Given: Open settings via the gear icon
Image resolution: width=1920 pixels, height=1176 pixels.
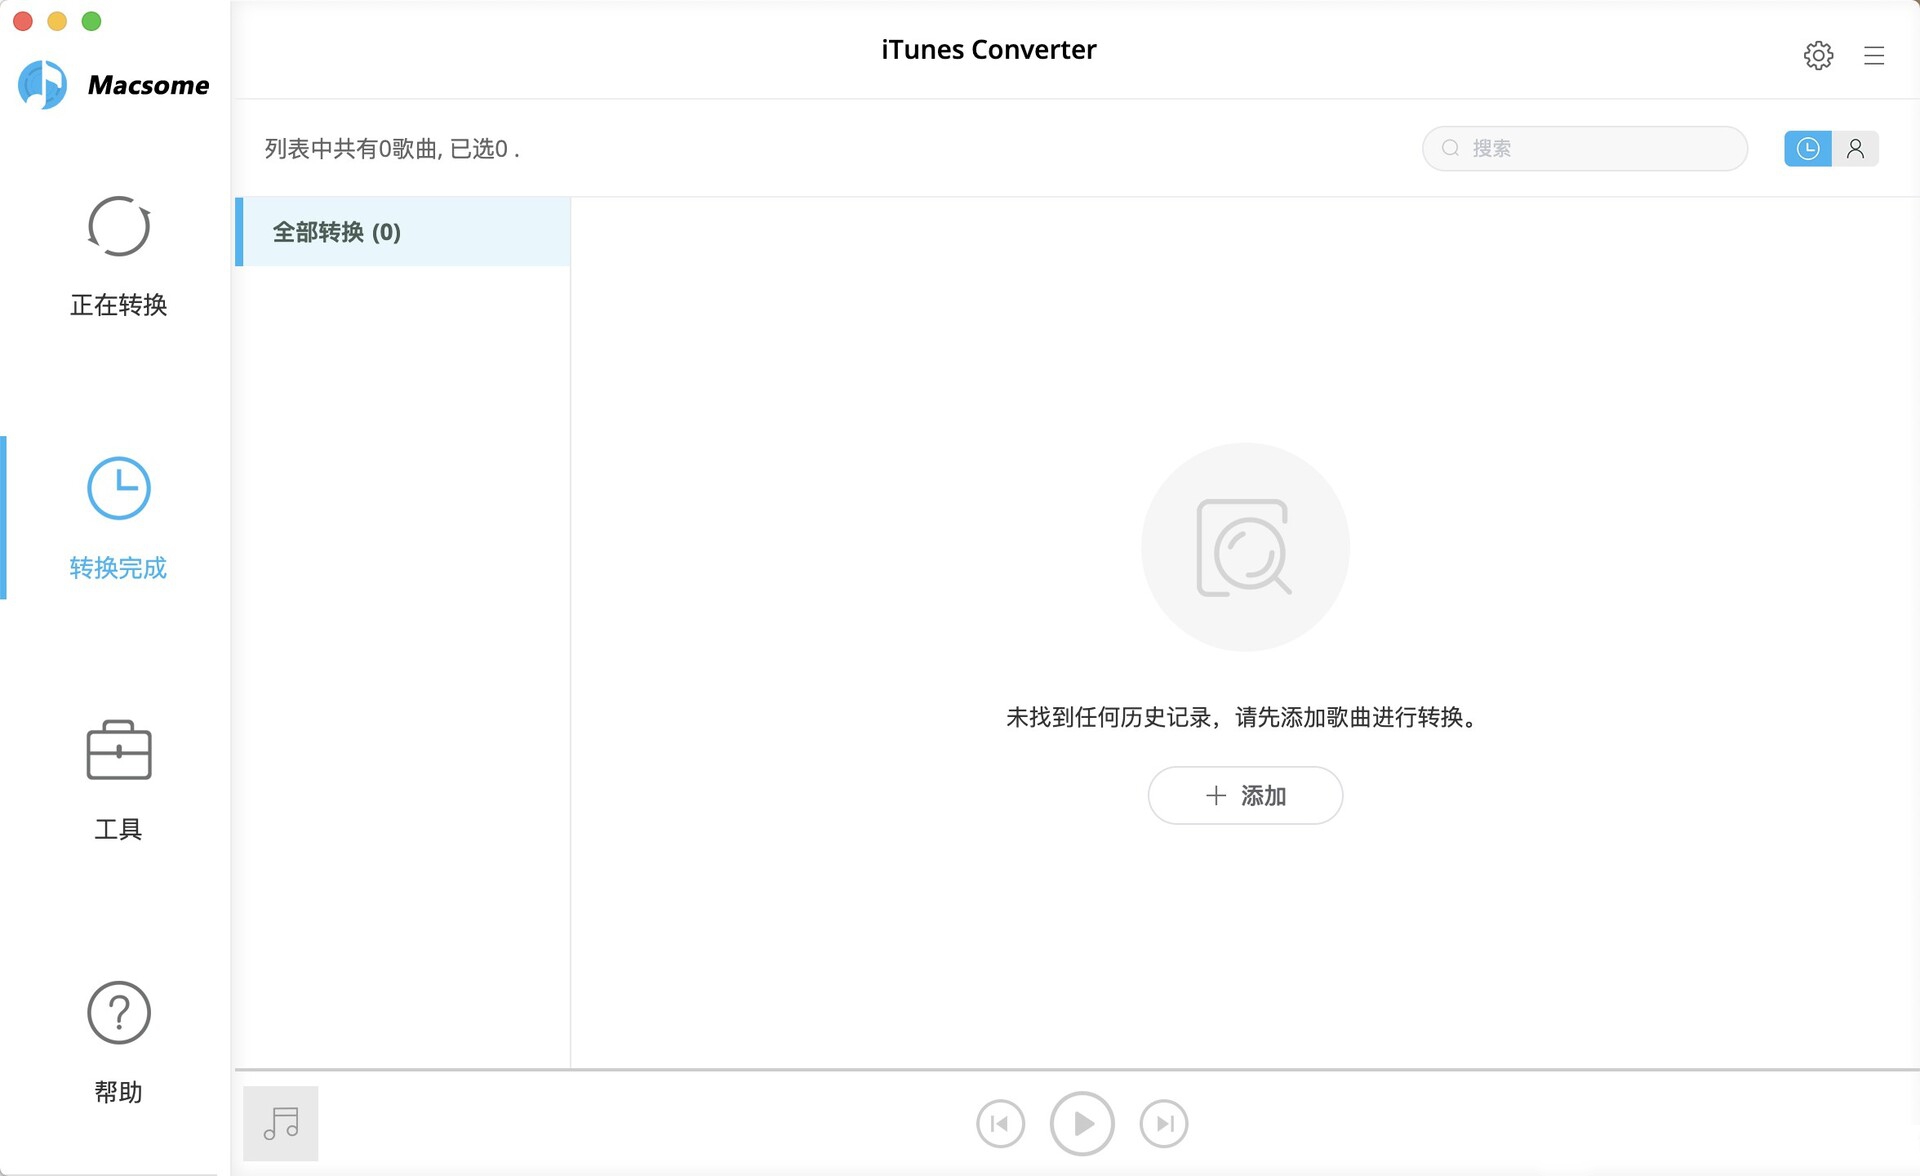Looking at the screenshot, I should [1818, 55].
